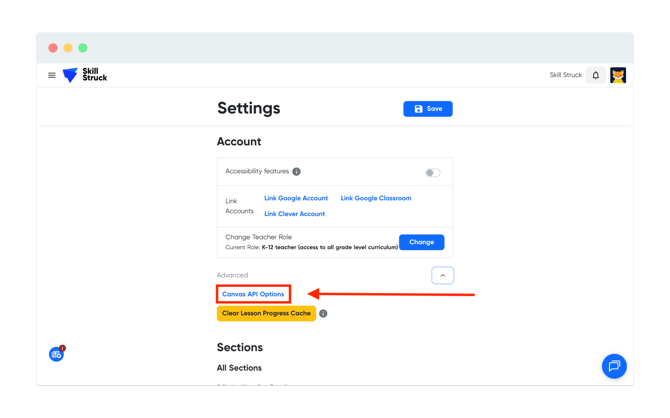Open the chat support bubble
The width and height of the screenshot is (670, 418).
(x=614, y=366)
